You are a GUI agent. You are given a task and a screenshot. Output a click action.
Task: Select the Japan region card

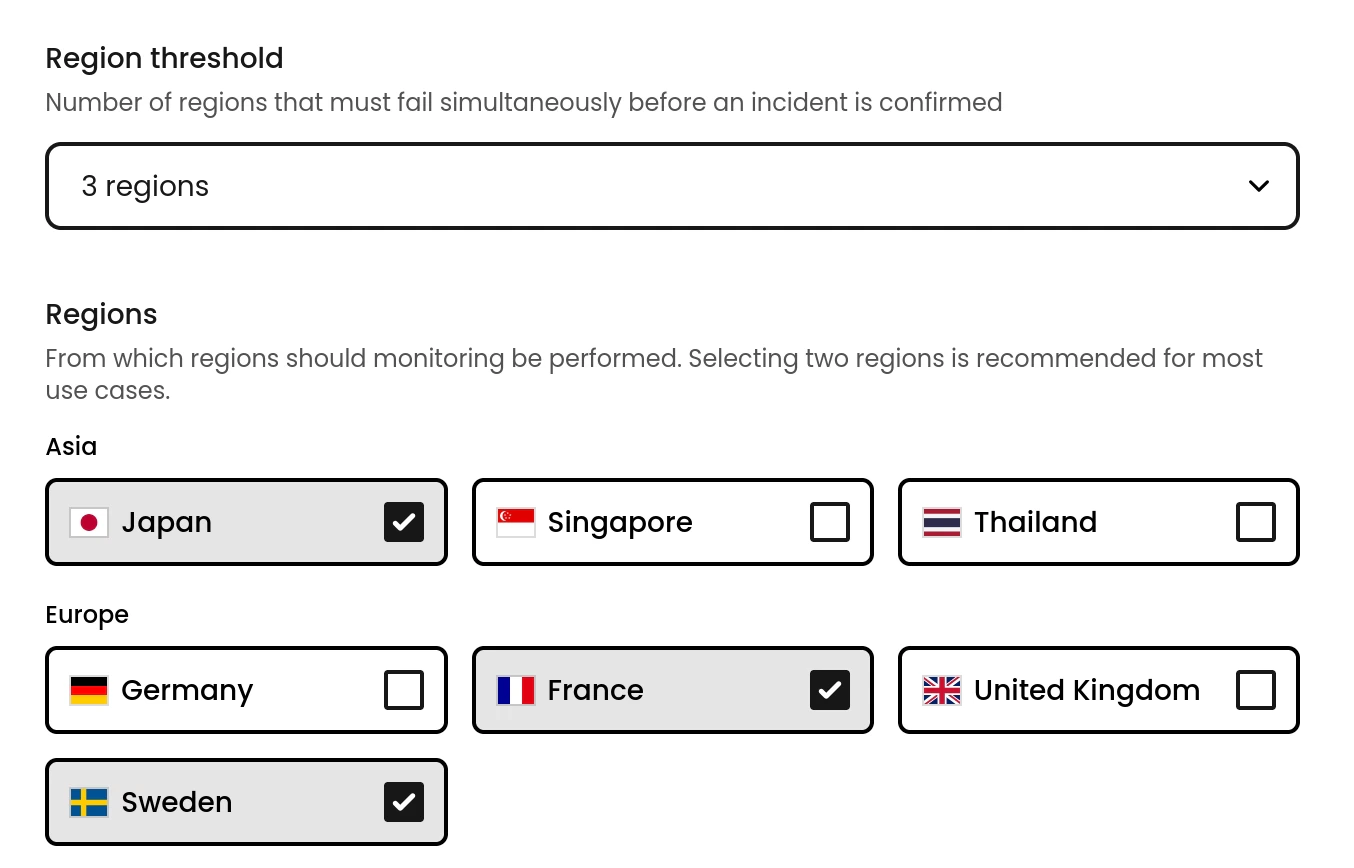[246, 522]
